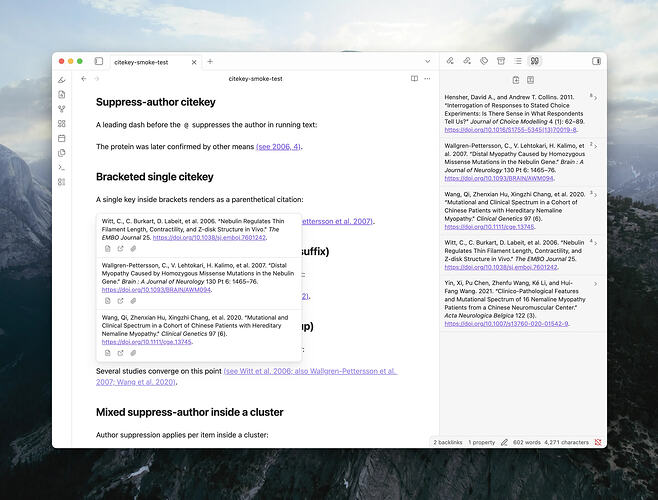Open Hensher DOI link in sidebar

(x=510, y=130)
